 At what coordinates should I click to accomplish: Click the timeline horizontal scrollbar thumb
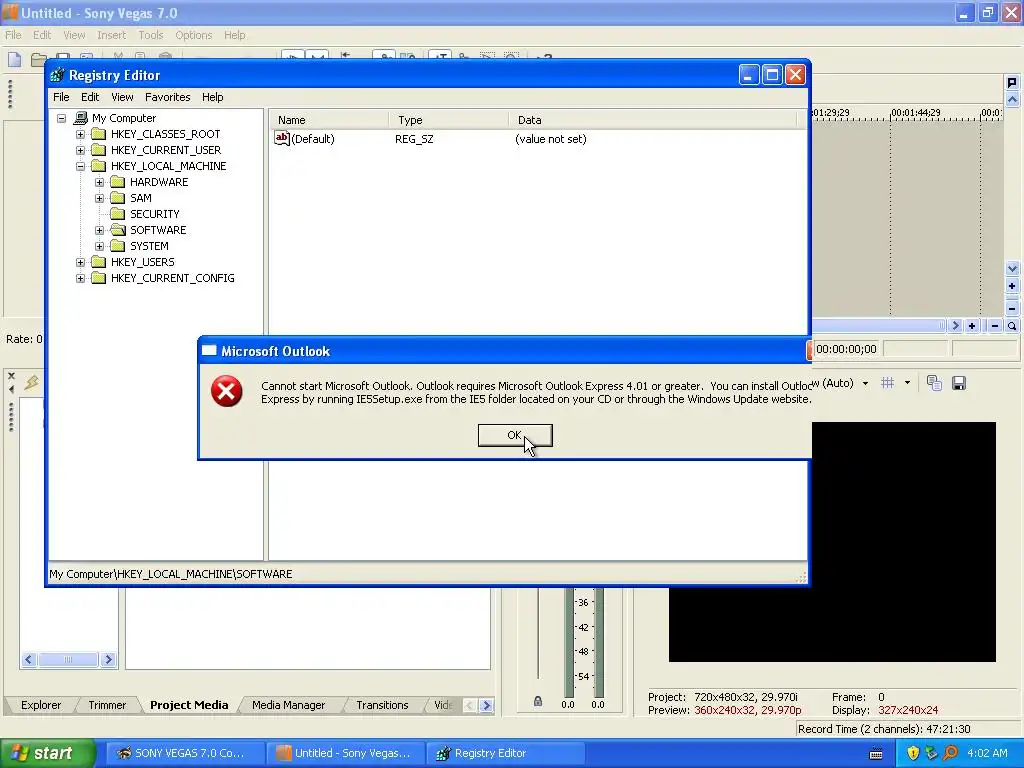880,325
